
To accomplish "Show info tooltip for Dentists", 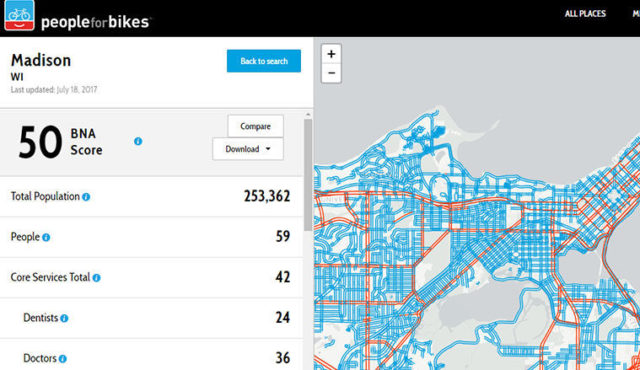I will point(64,318).
